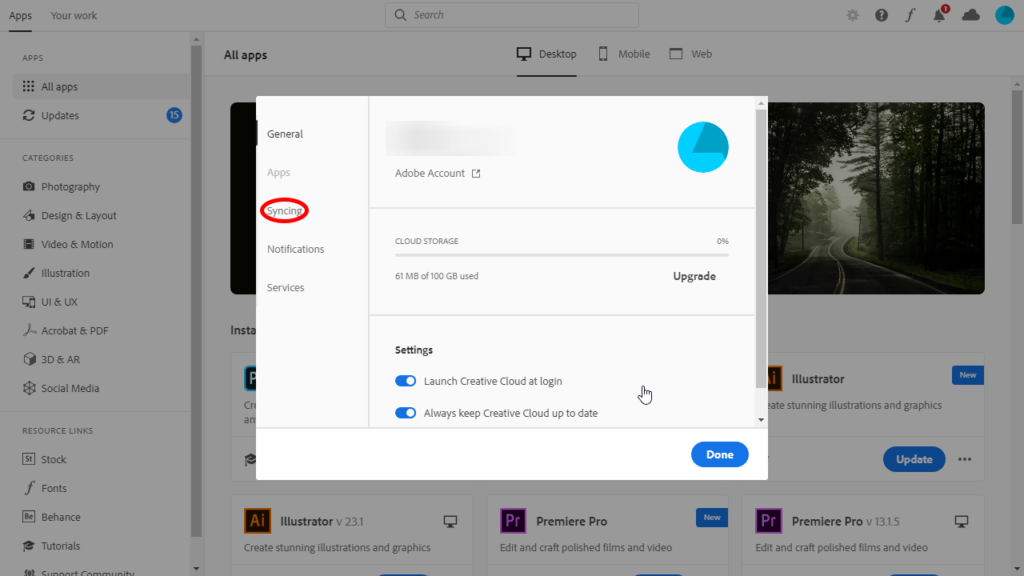1024x576 pixels.
Task: Click the Premiere Pro New app icon
Action: coord(513,521)
